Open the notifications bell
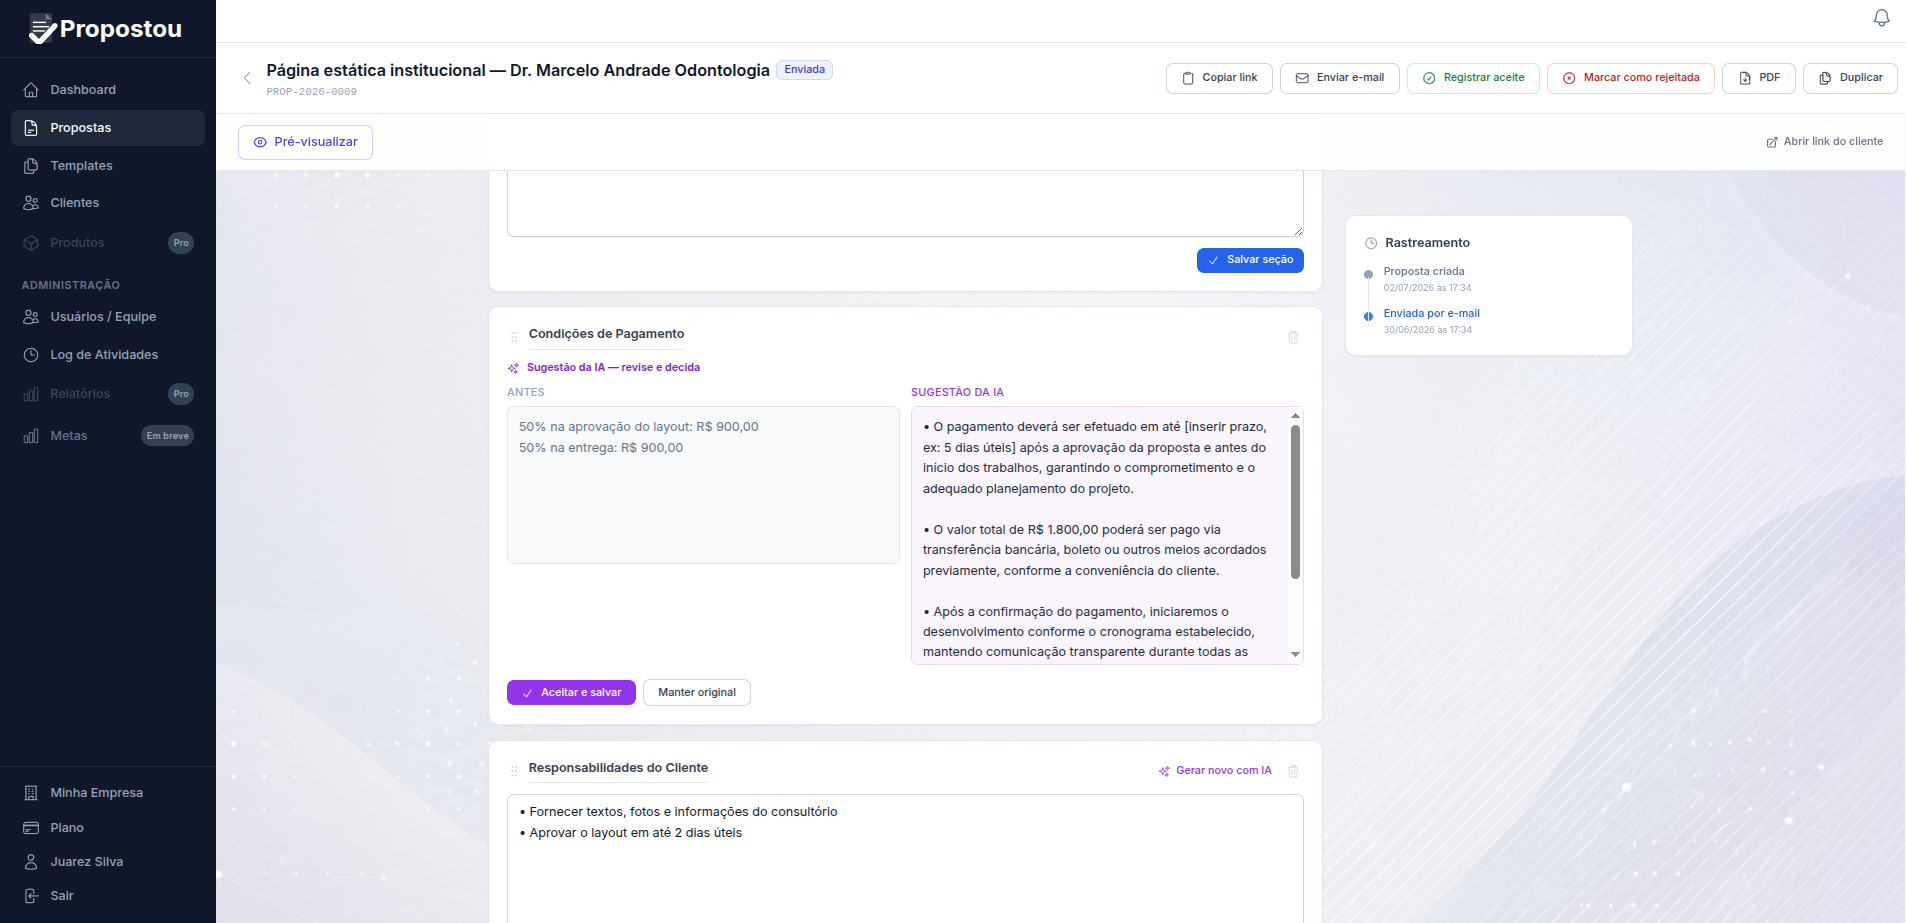This screenshot has height=923, width=1906. [1881, 18]
